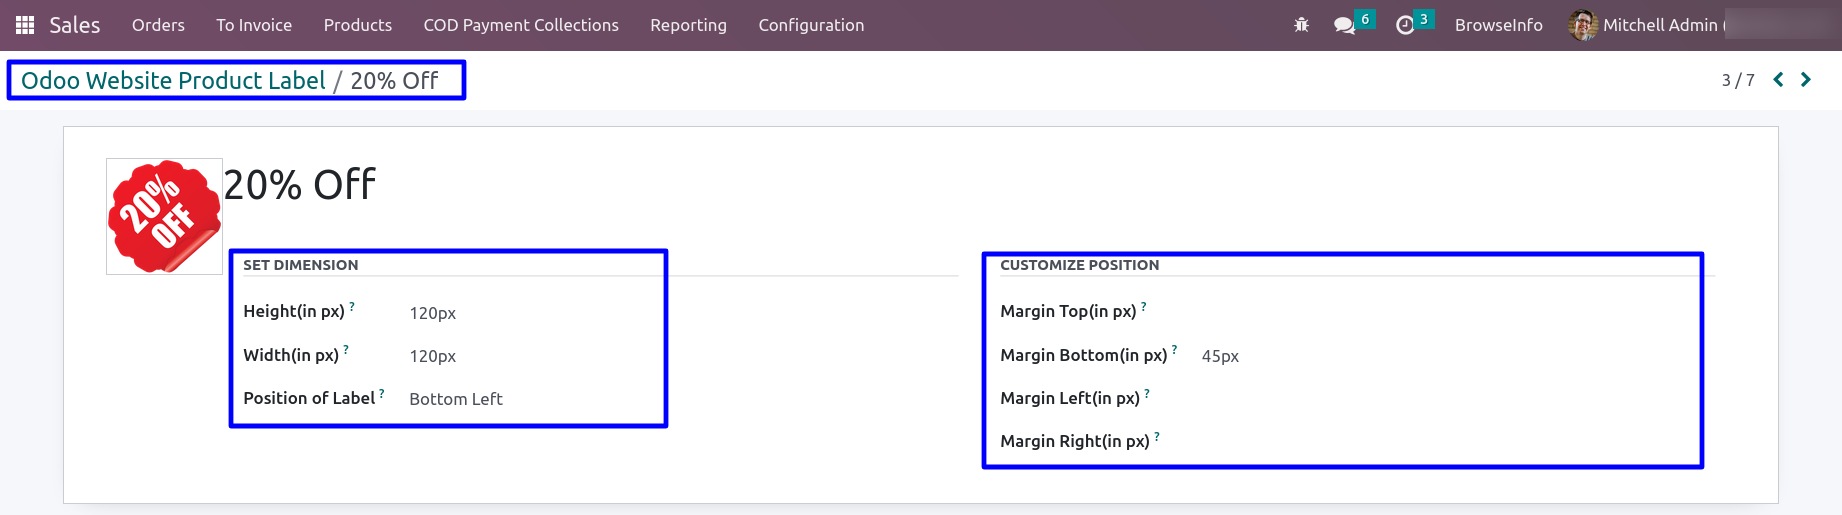Screen dimensions: 1842x515
Task: Open the apps grid menu icon
Action: pyautogui.click(x=25, y=25)
